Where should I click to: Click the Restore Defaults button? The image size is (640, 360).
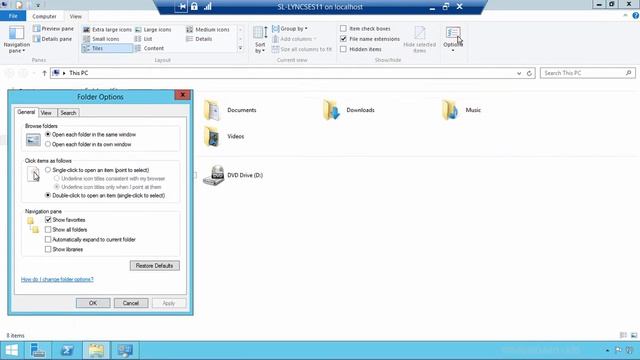coord(155,266)
